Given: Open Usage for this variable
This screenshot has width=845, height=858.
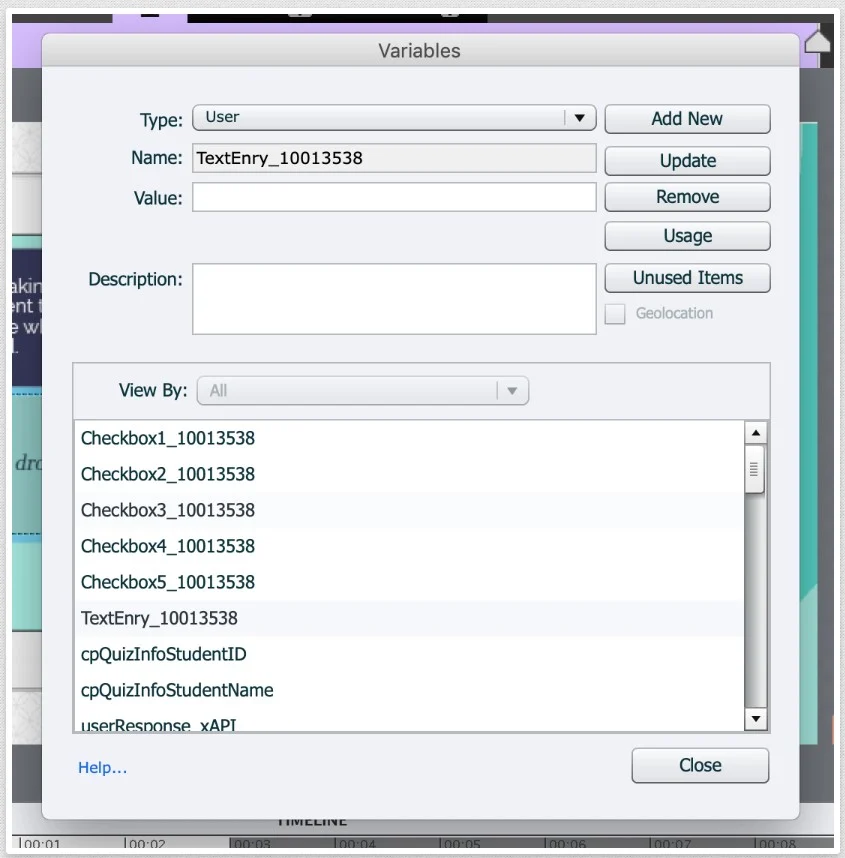Looking at the screenshot, I should pos(687,236).
